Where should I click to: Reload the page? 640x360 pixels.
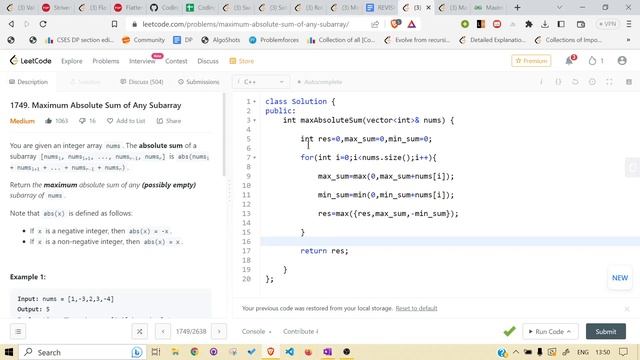tap(43, 24)
